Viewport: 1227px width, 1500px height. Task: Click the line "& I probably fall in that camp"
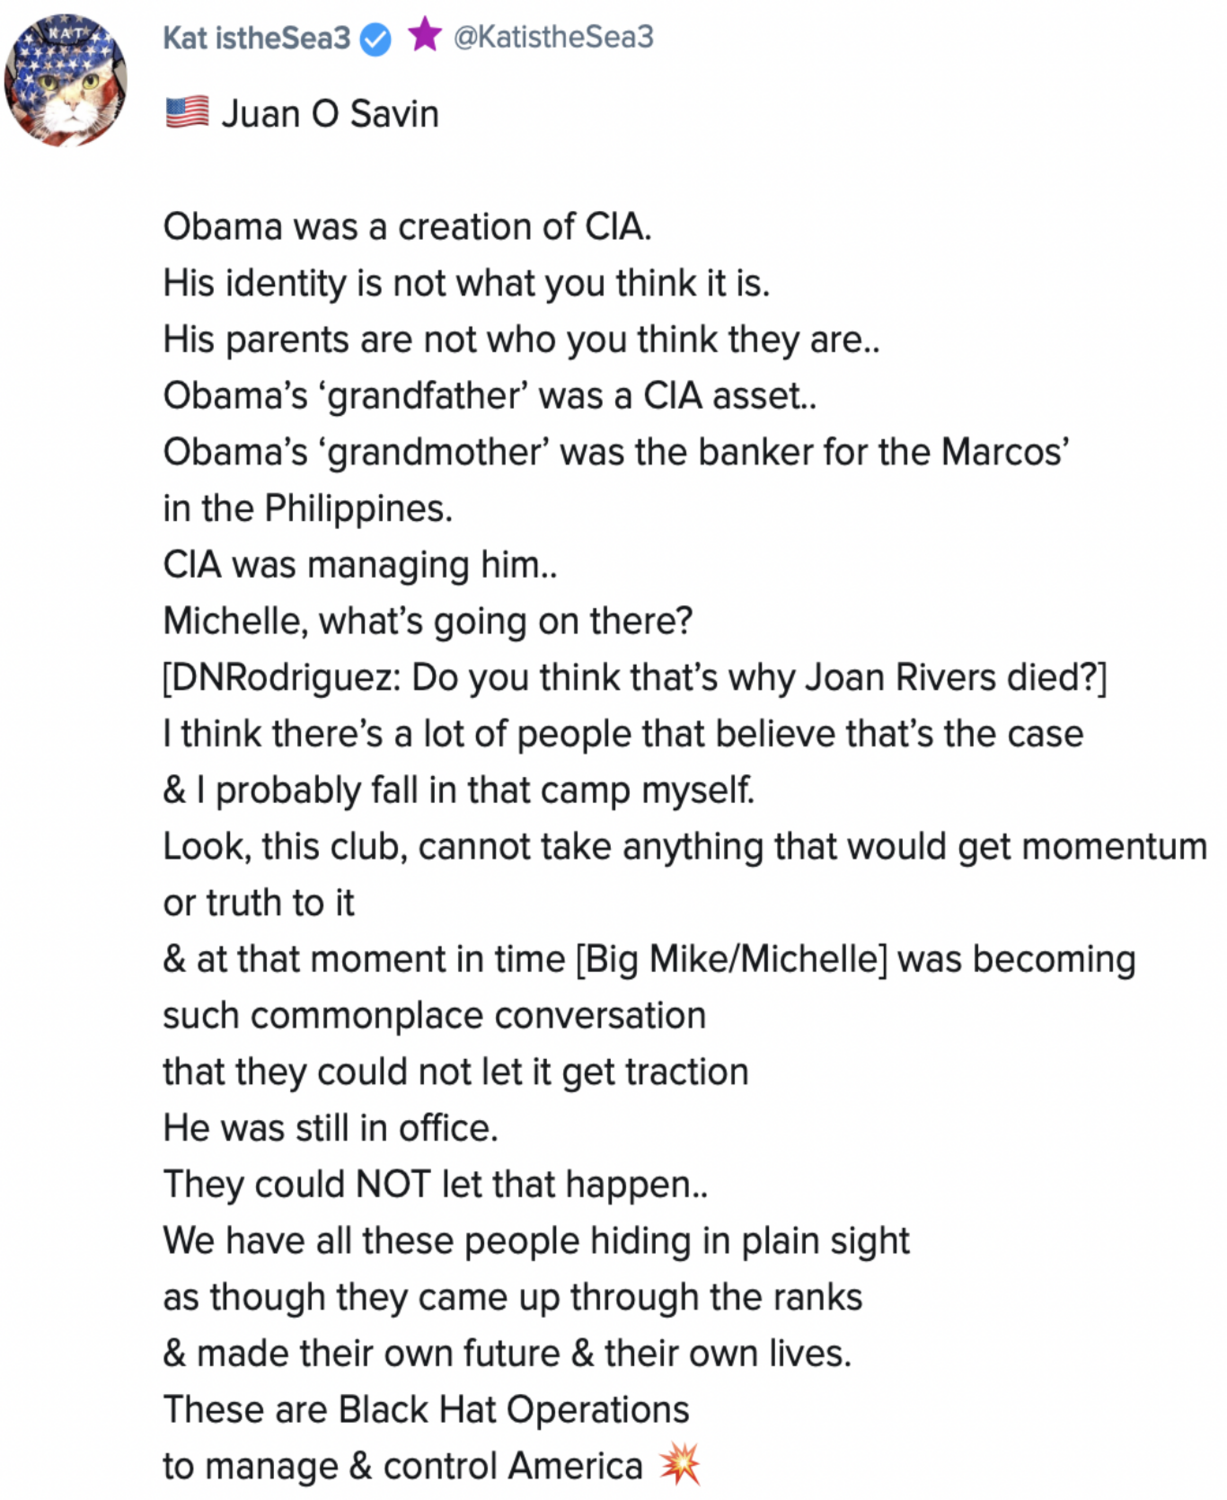[458, 790]
